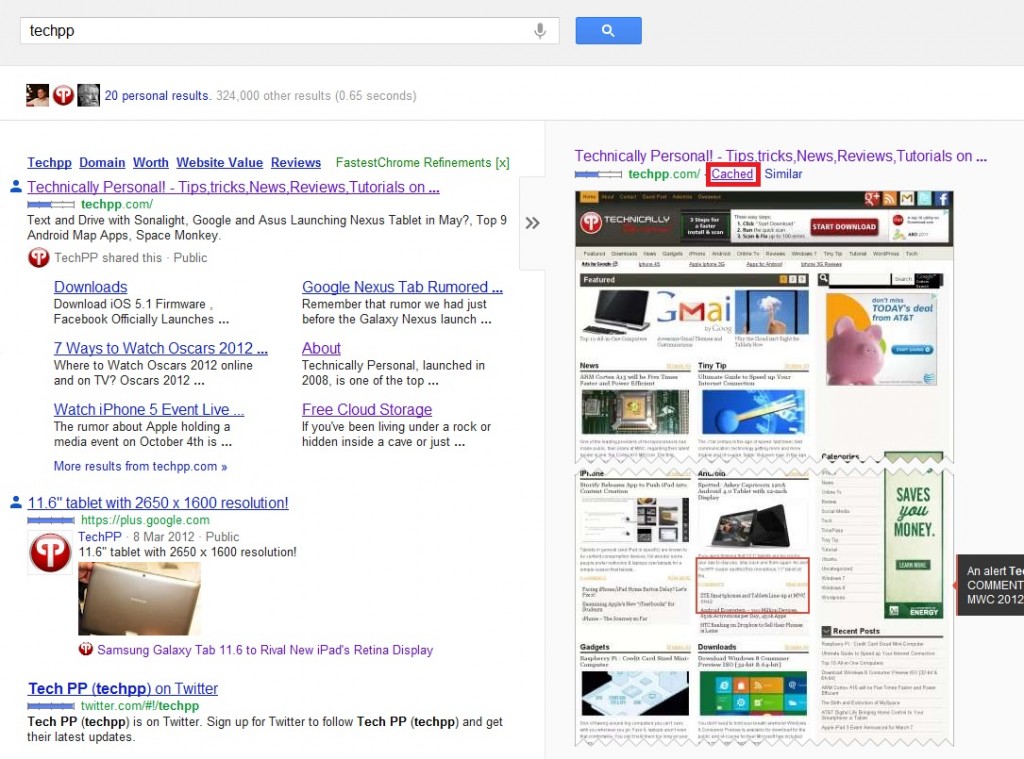Click the dark comment popup about MWC 2012

pyautogui.click(x=991, y=585)
